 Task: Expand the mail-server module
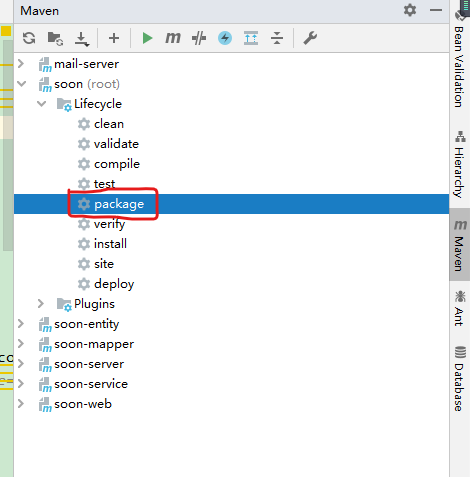tap(21, 64)
